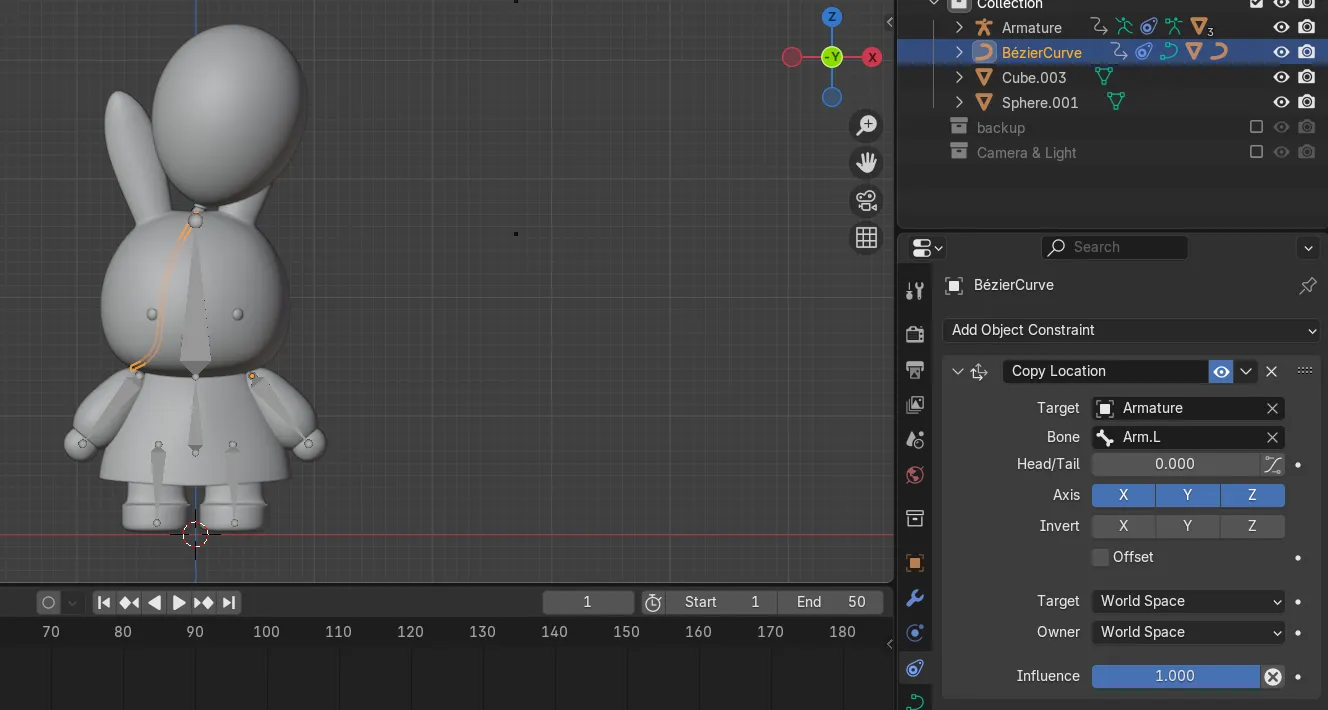The height and width of the screenshot is (710, 1328).
Task: Toggle the Invert Z button
Action: click(x=1252, y=526)
